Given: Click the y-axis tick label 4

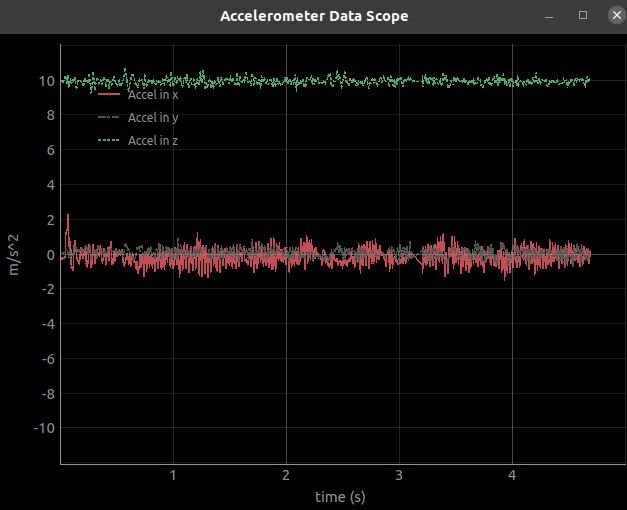Looking at the screenshot, I should point(51,185).
